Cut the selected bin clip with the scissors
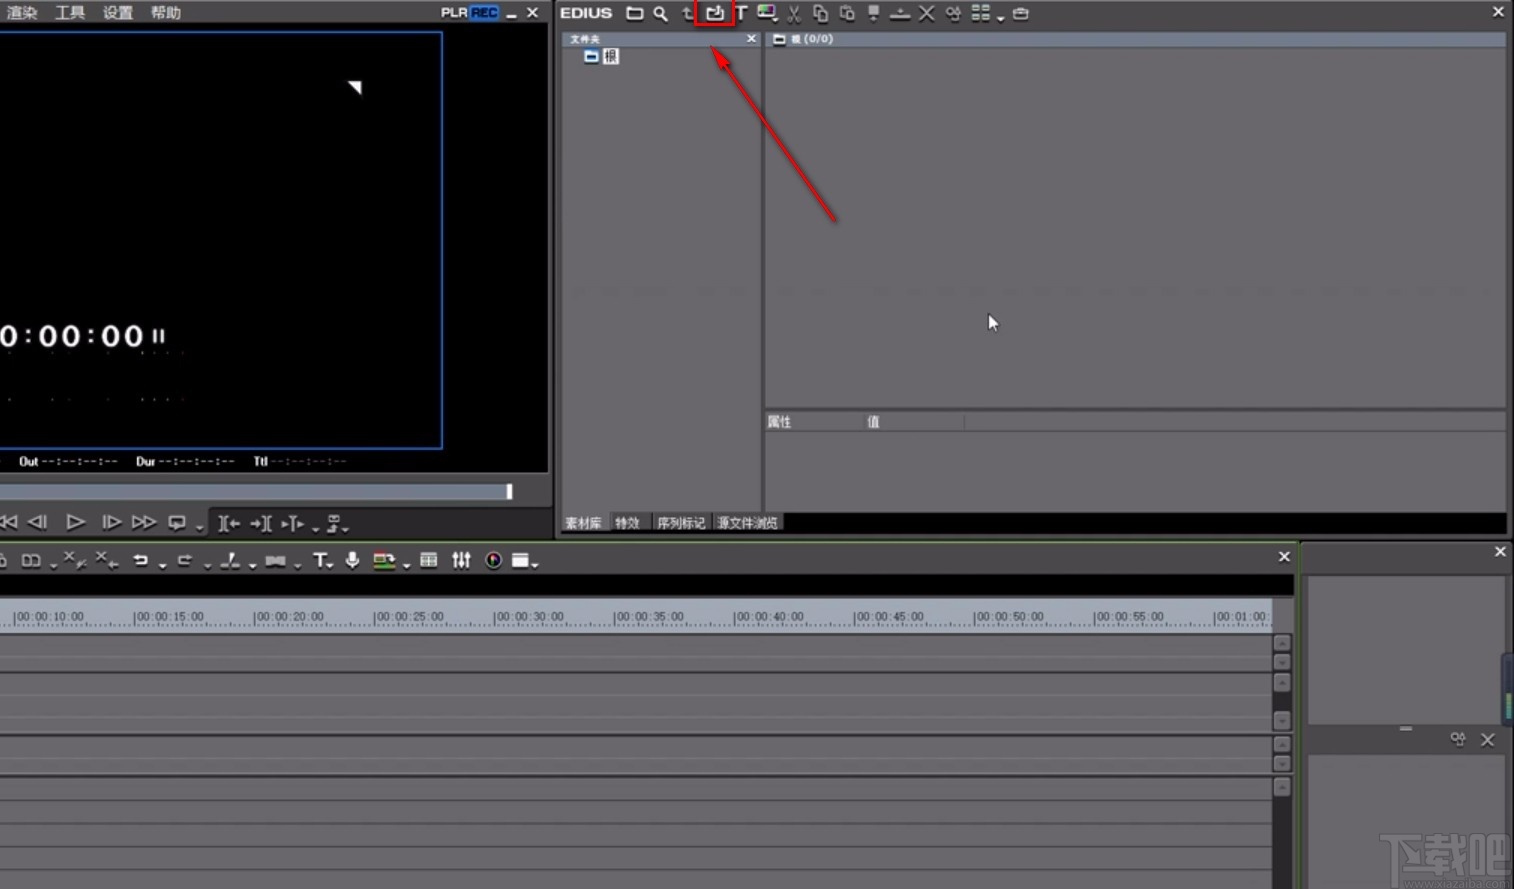This screenshot has height=889, width=1514. 794,13
